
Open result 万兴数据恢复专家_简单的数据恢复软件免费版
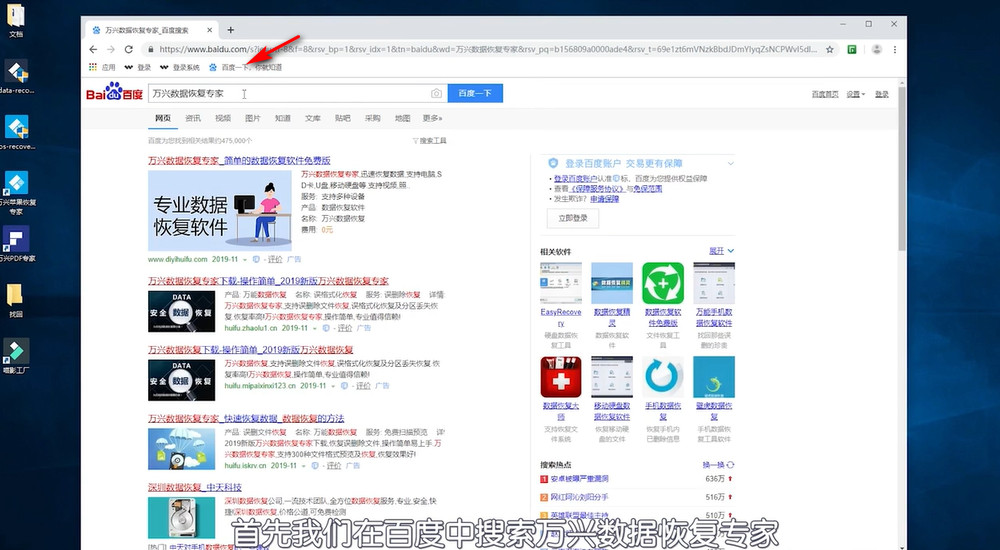point(239,161)
